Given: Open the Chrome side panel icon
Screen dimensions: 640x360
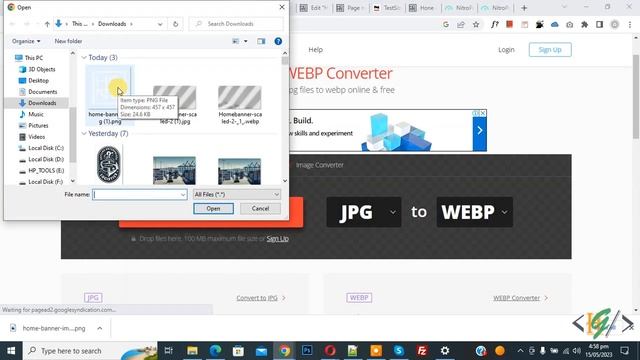Looking at the screenshot, I should (x=600, y=24).
